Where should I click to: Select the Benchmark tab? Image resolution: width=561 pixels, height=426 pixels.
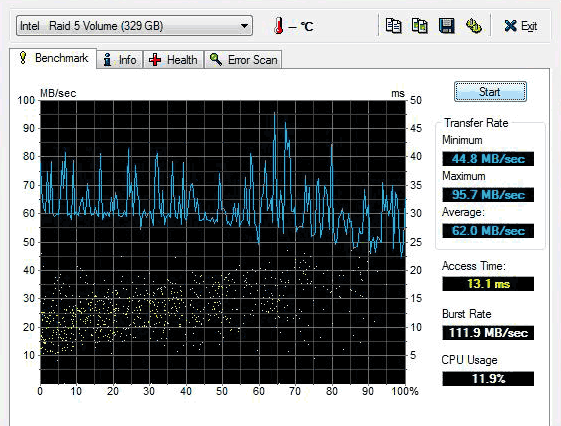53,58
